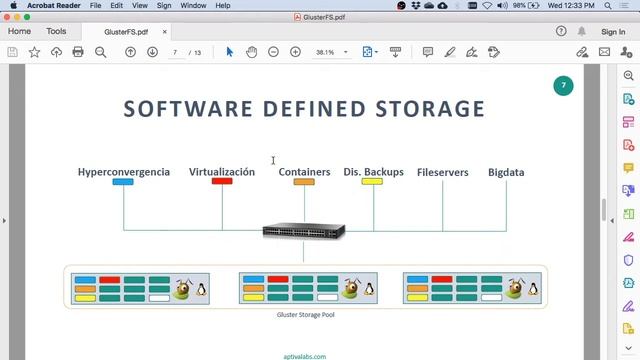Expand the left navigation pane
The height and width of the screenshot is (360, 640).
(4, 221)
